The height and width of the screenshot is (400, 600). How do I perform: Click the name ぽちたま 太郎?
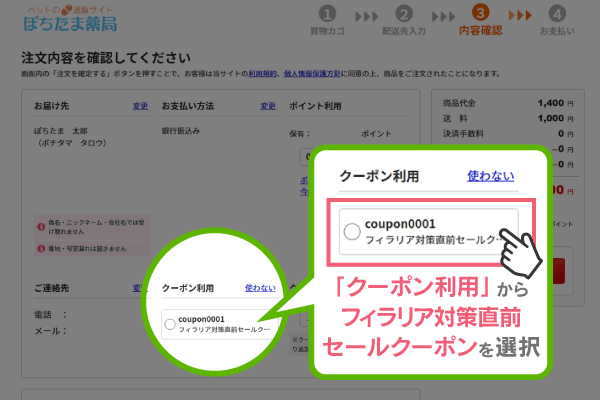coord(61,131)
